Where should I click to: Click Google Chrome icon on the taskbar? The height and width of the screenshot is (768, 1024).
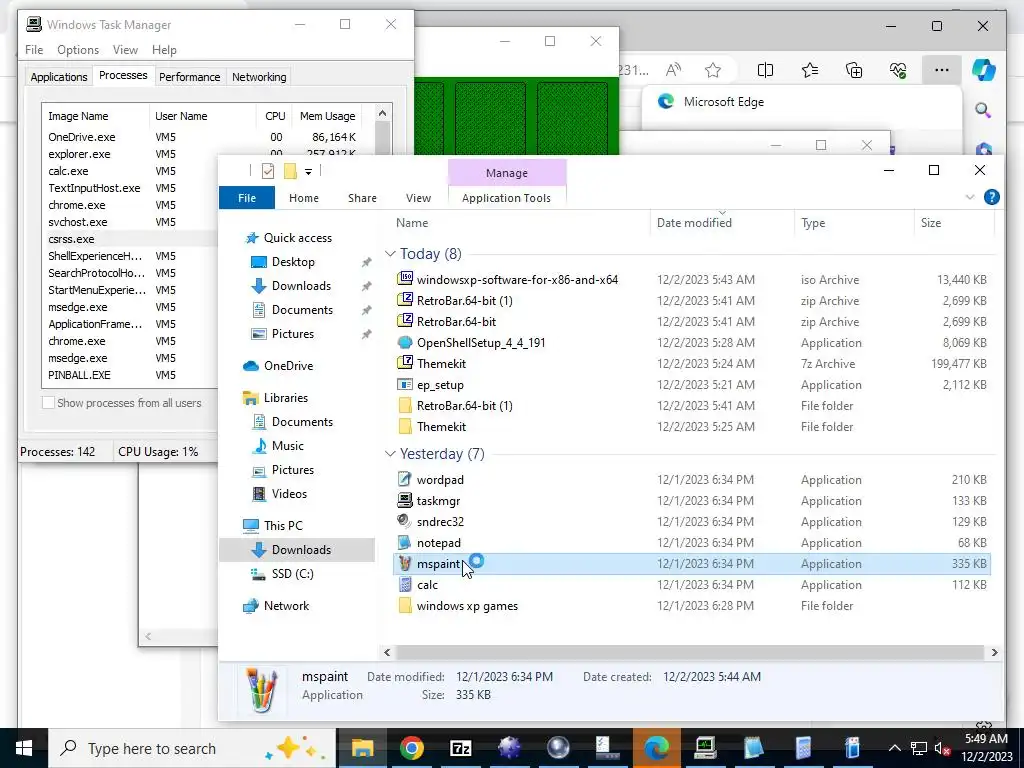pos(411,748)
